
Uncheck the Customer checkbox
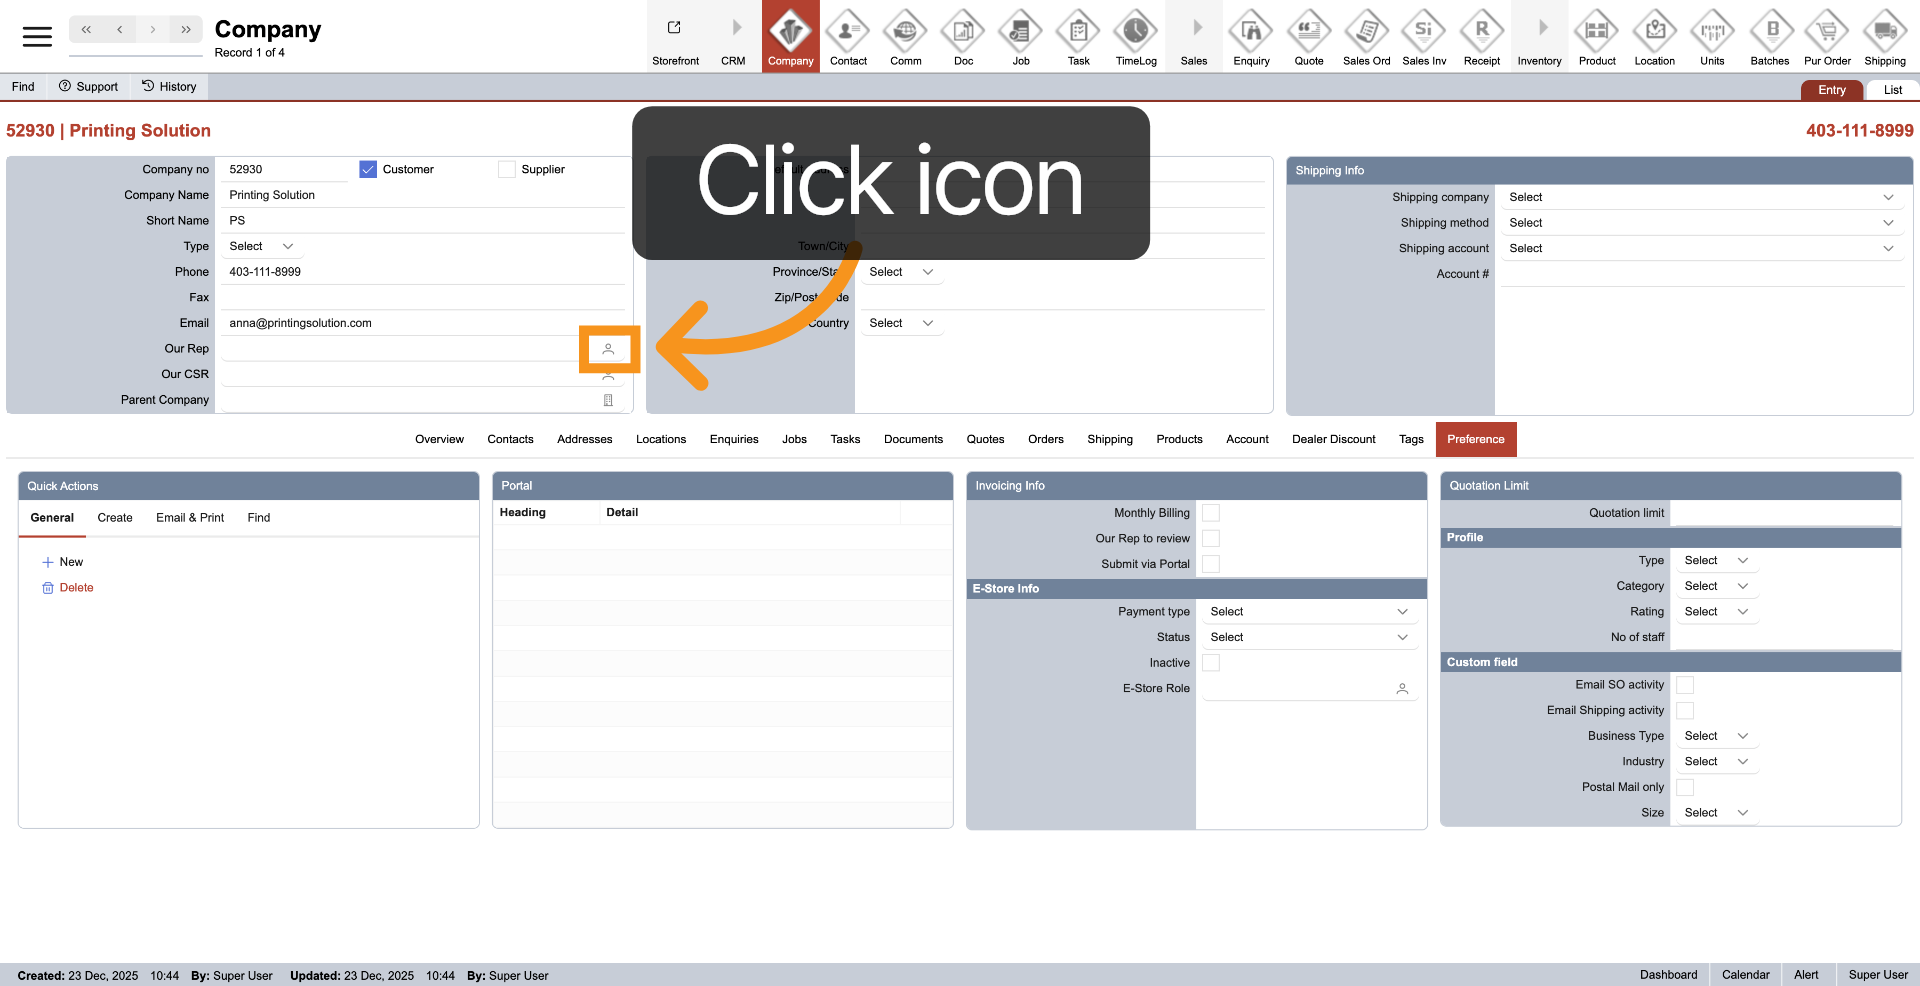pyautogui.click(x=368, y=169)
